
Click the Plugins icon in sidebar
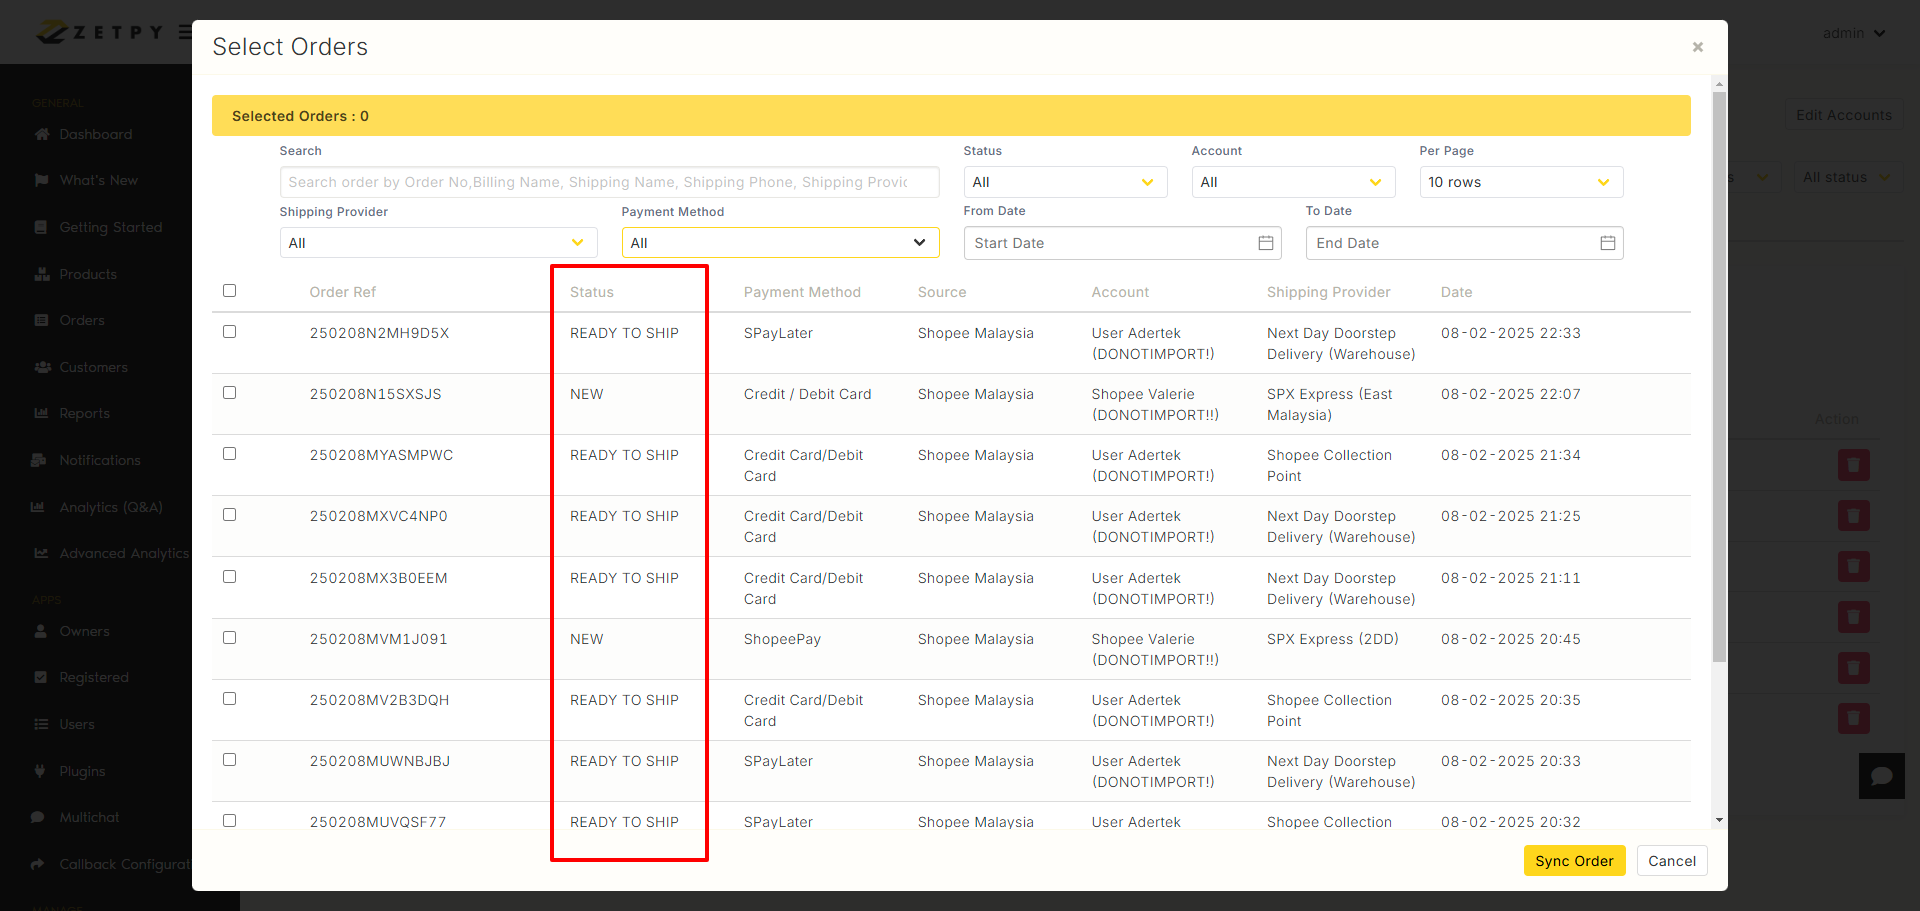click(x=40, y=771)
